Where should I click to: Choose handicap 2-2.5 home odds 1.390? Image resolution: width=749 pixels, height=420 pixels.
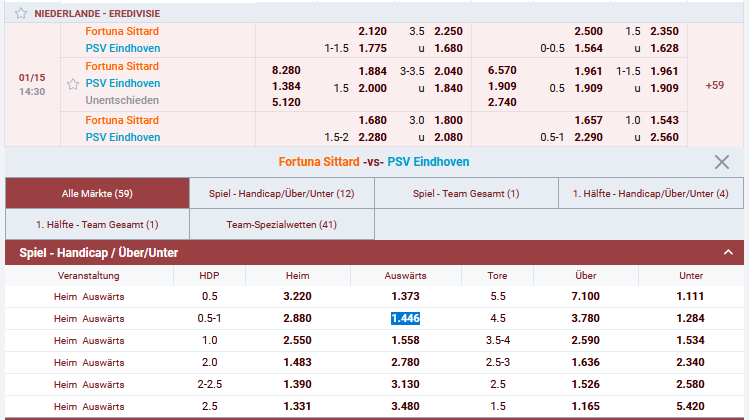[297, 384]
